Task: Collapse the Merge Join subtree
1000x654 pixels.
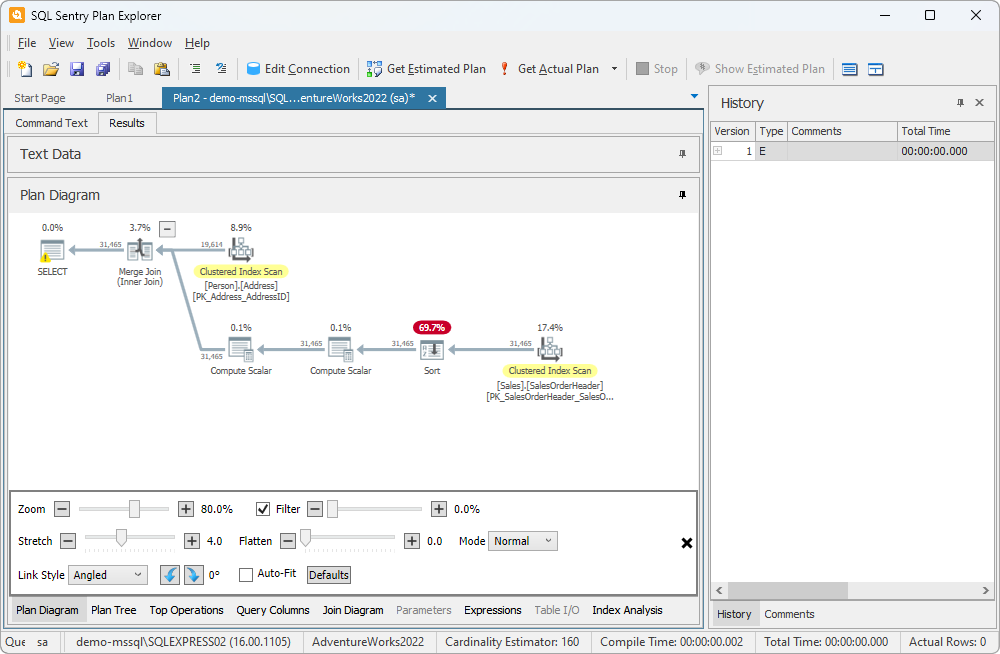Action: (167, 228)
